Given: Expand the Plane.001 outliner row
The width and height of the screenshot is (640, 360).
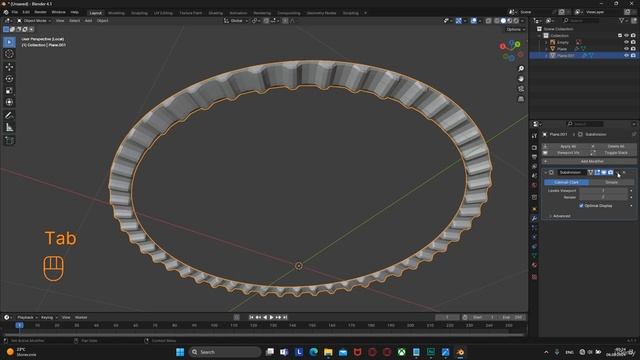Looking at the screenshot, I should [546, 55].
